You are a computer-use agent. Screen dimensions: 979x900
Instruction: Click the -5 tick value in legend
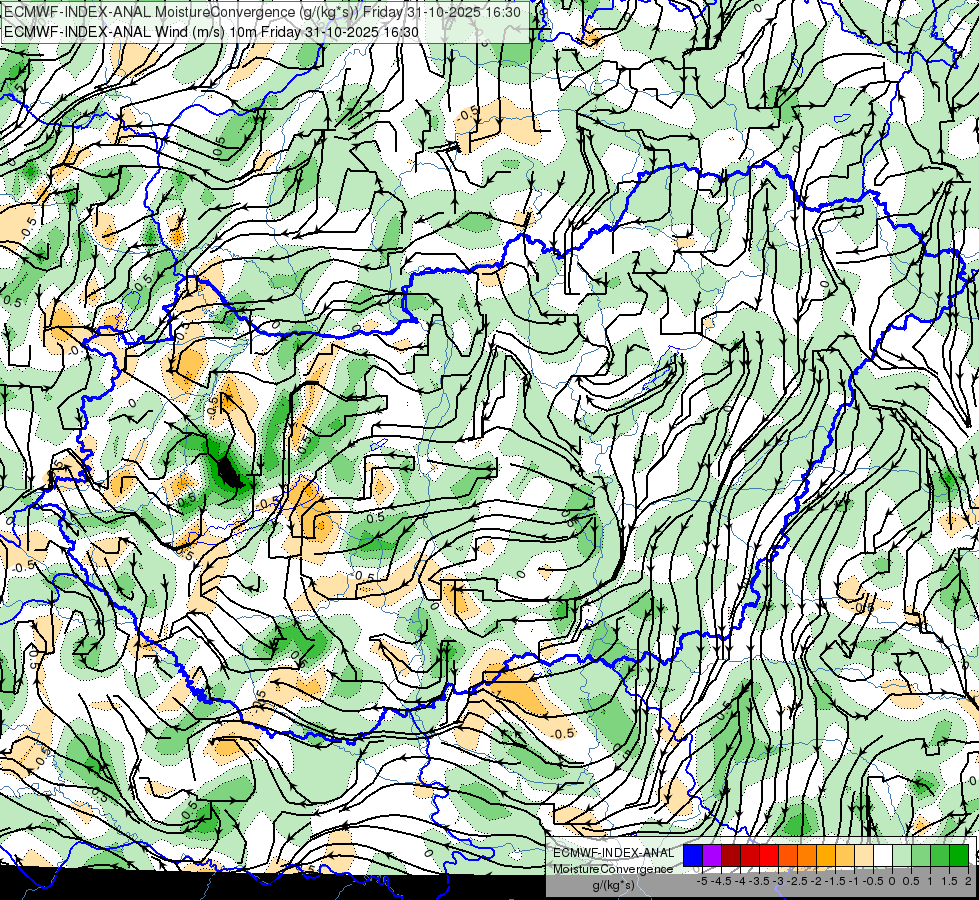point(702,881)
